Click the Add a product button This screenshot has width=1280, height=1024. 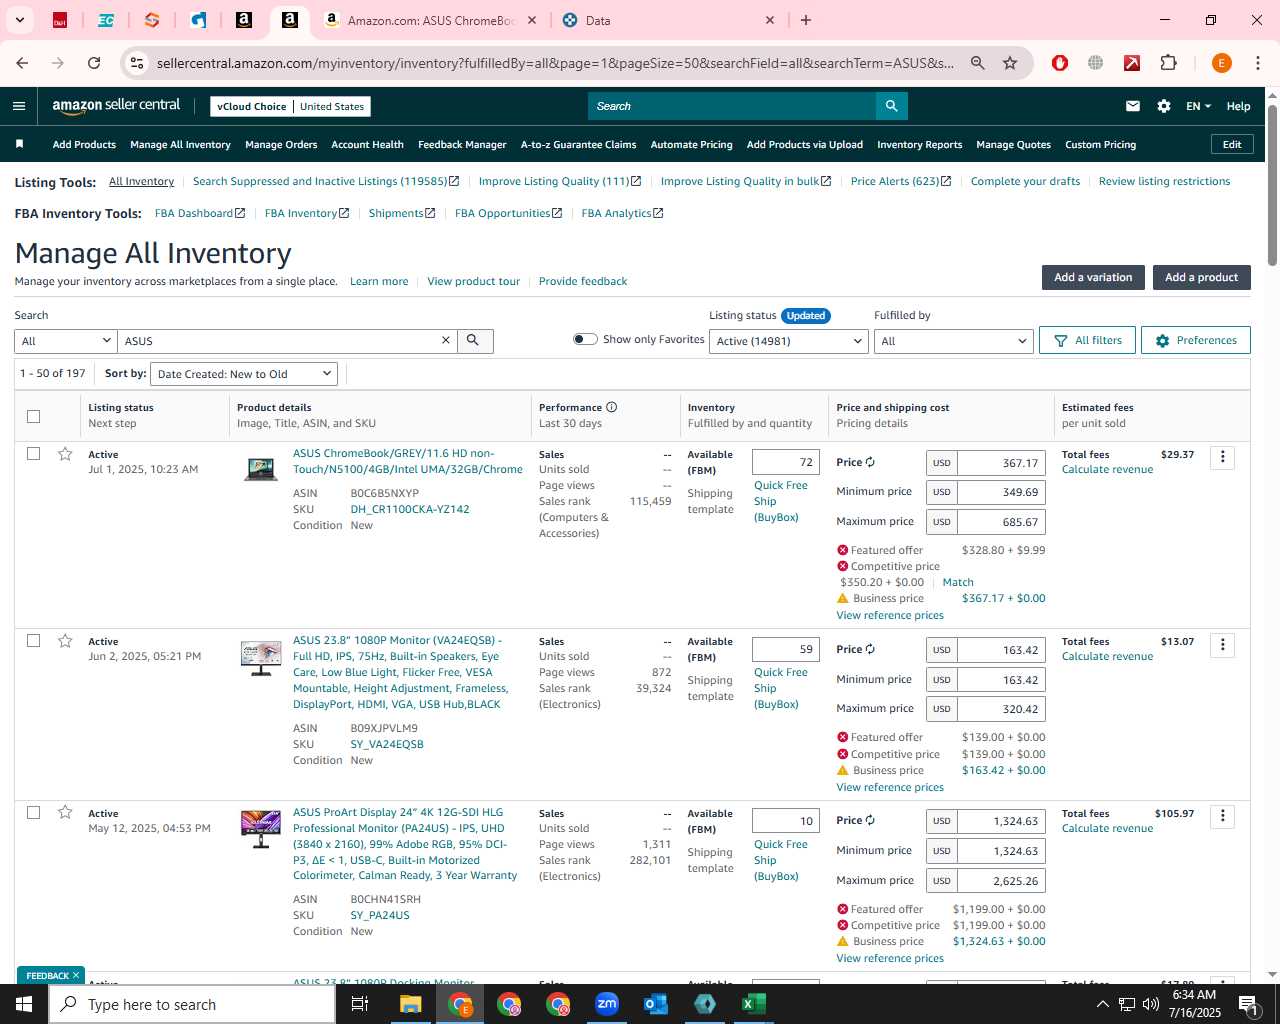1201,277
